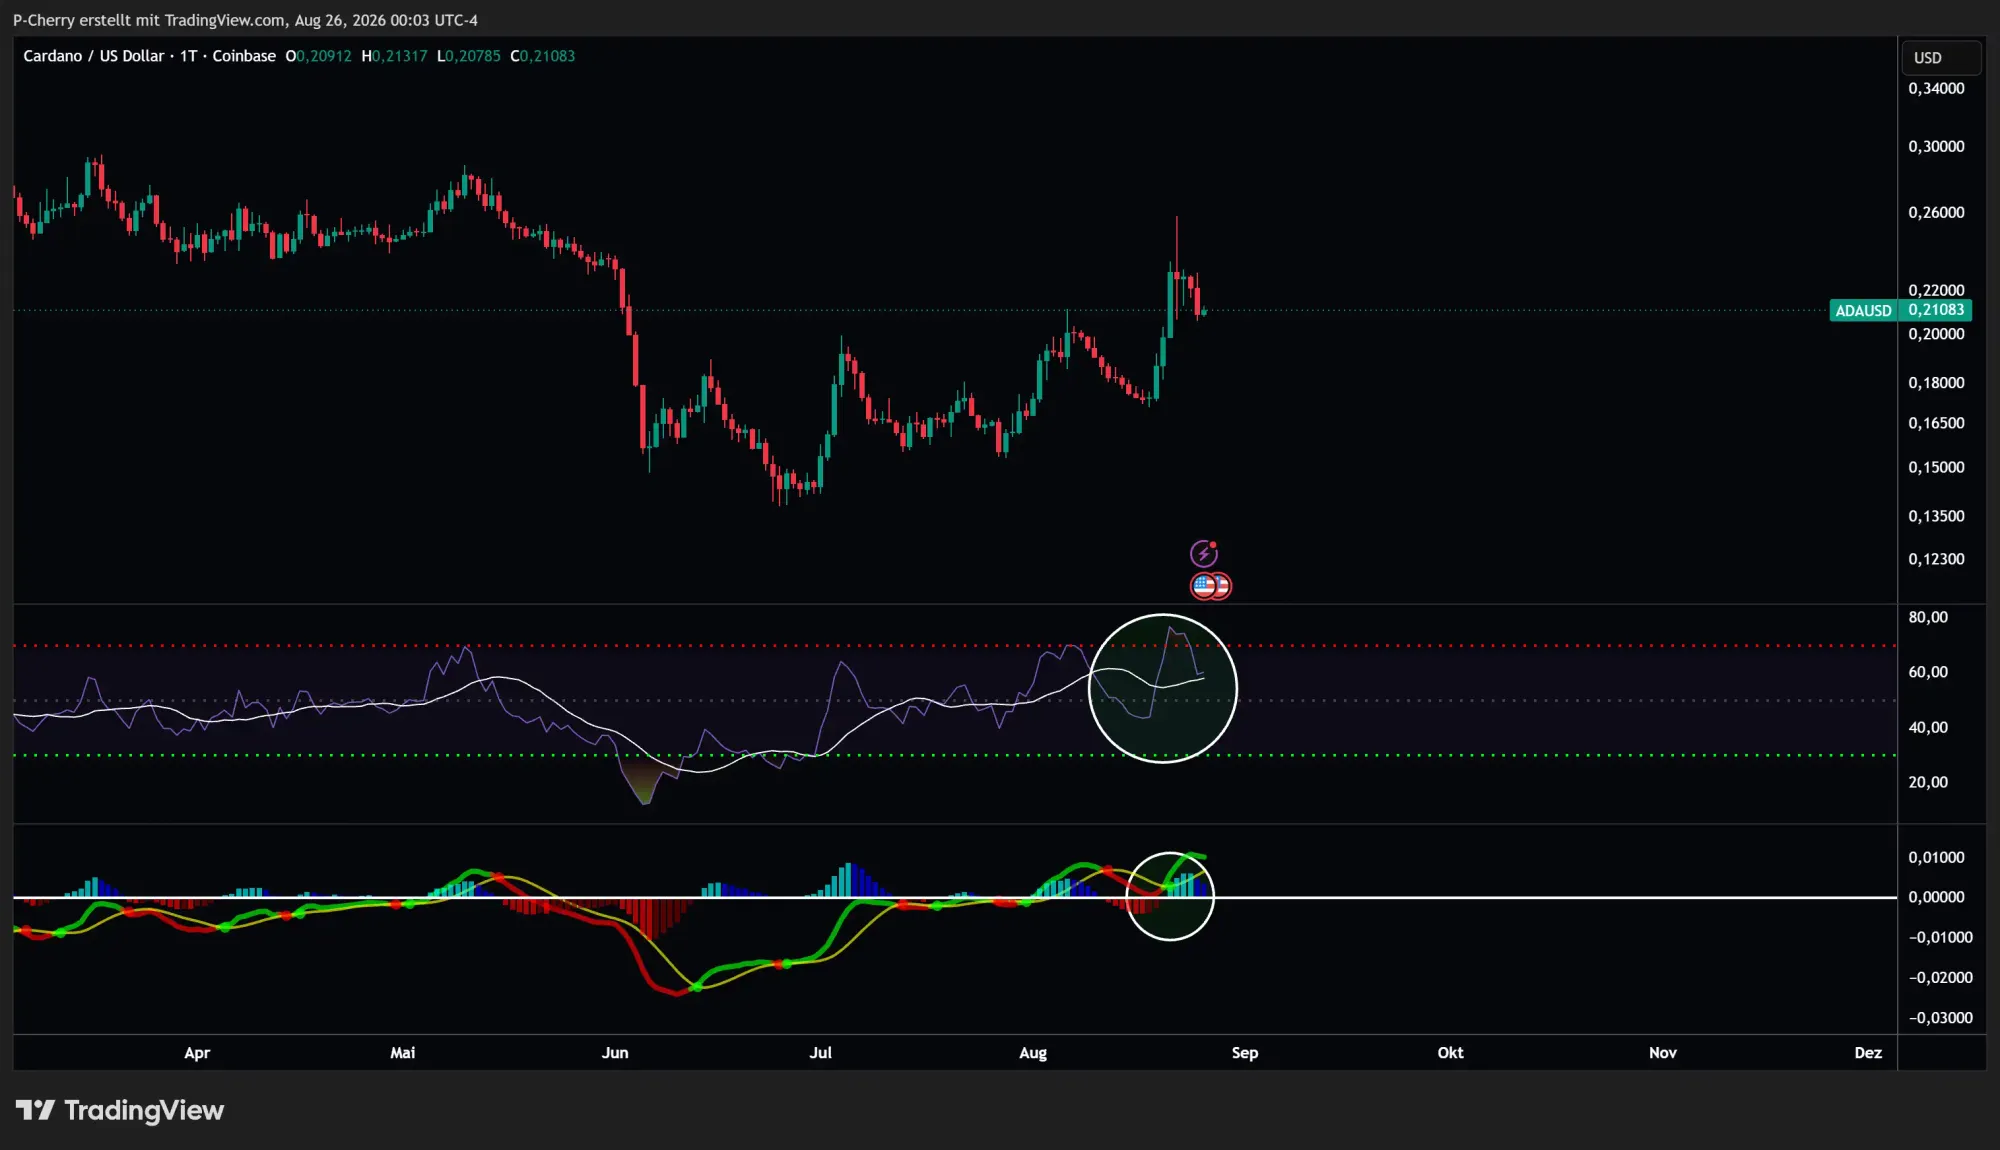
Task: Click the Mai label on time axis
Action: pyautogui.click(x=403, y=1053)
